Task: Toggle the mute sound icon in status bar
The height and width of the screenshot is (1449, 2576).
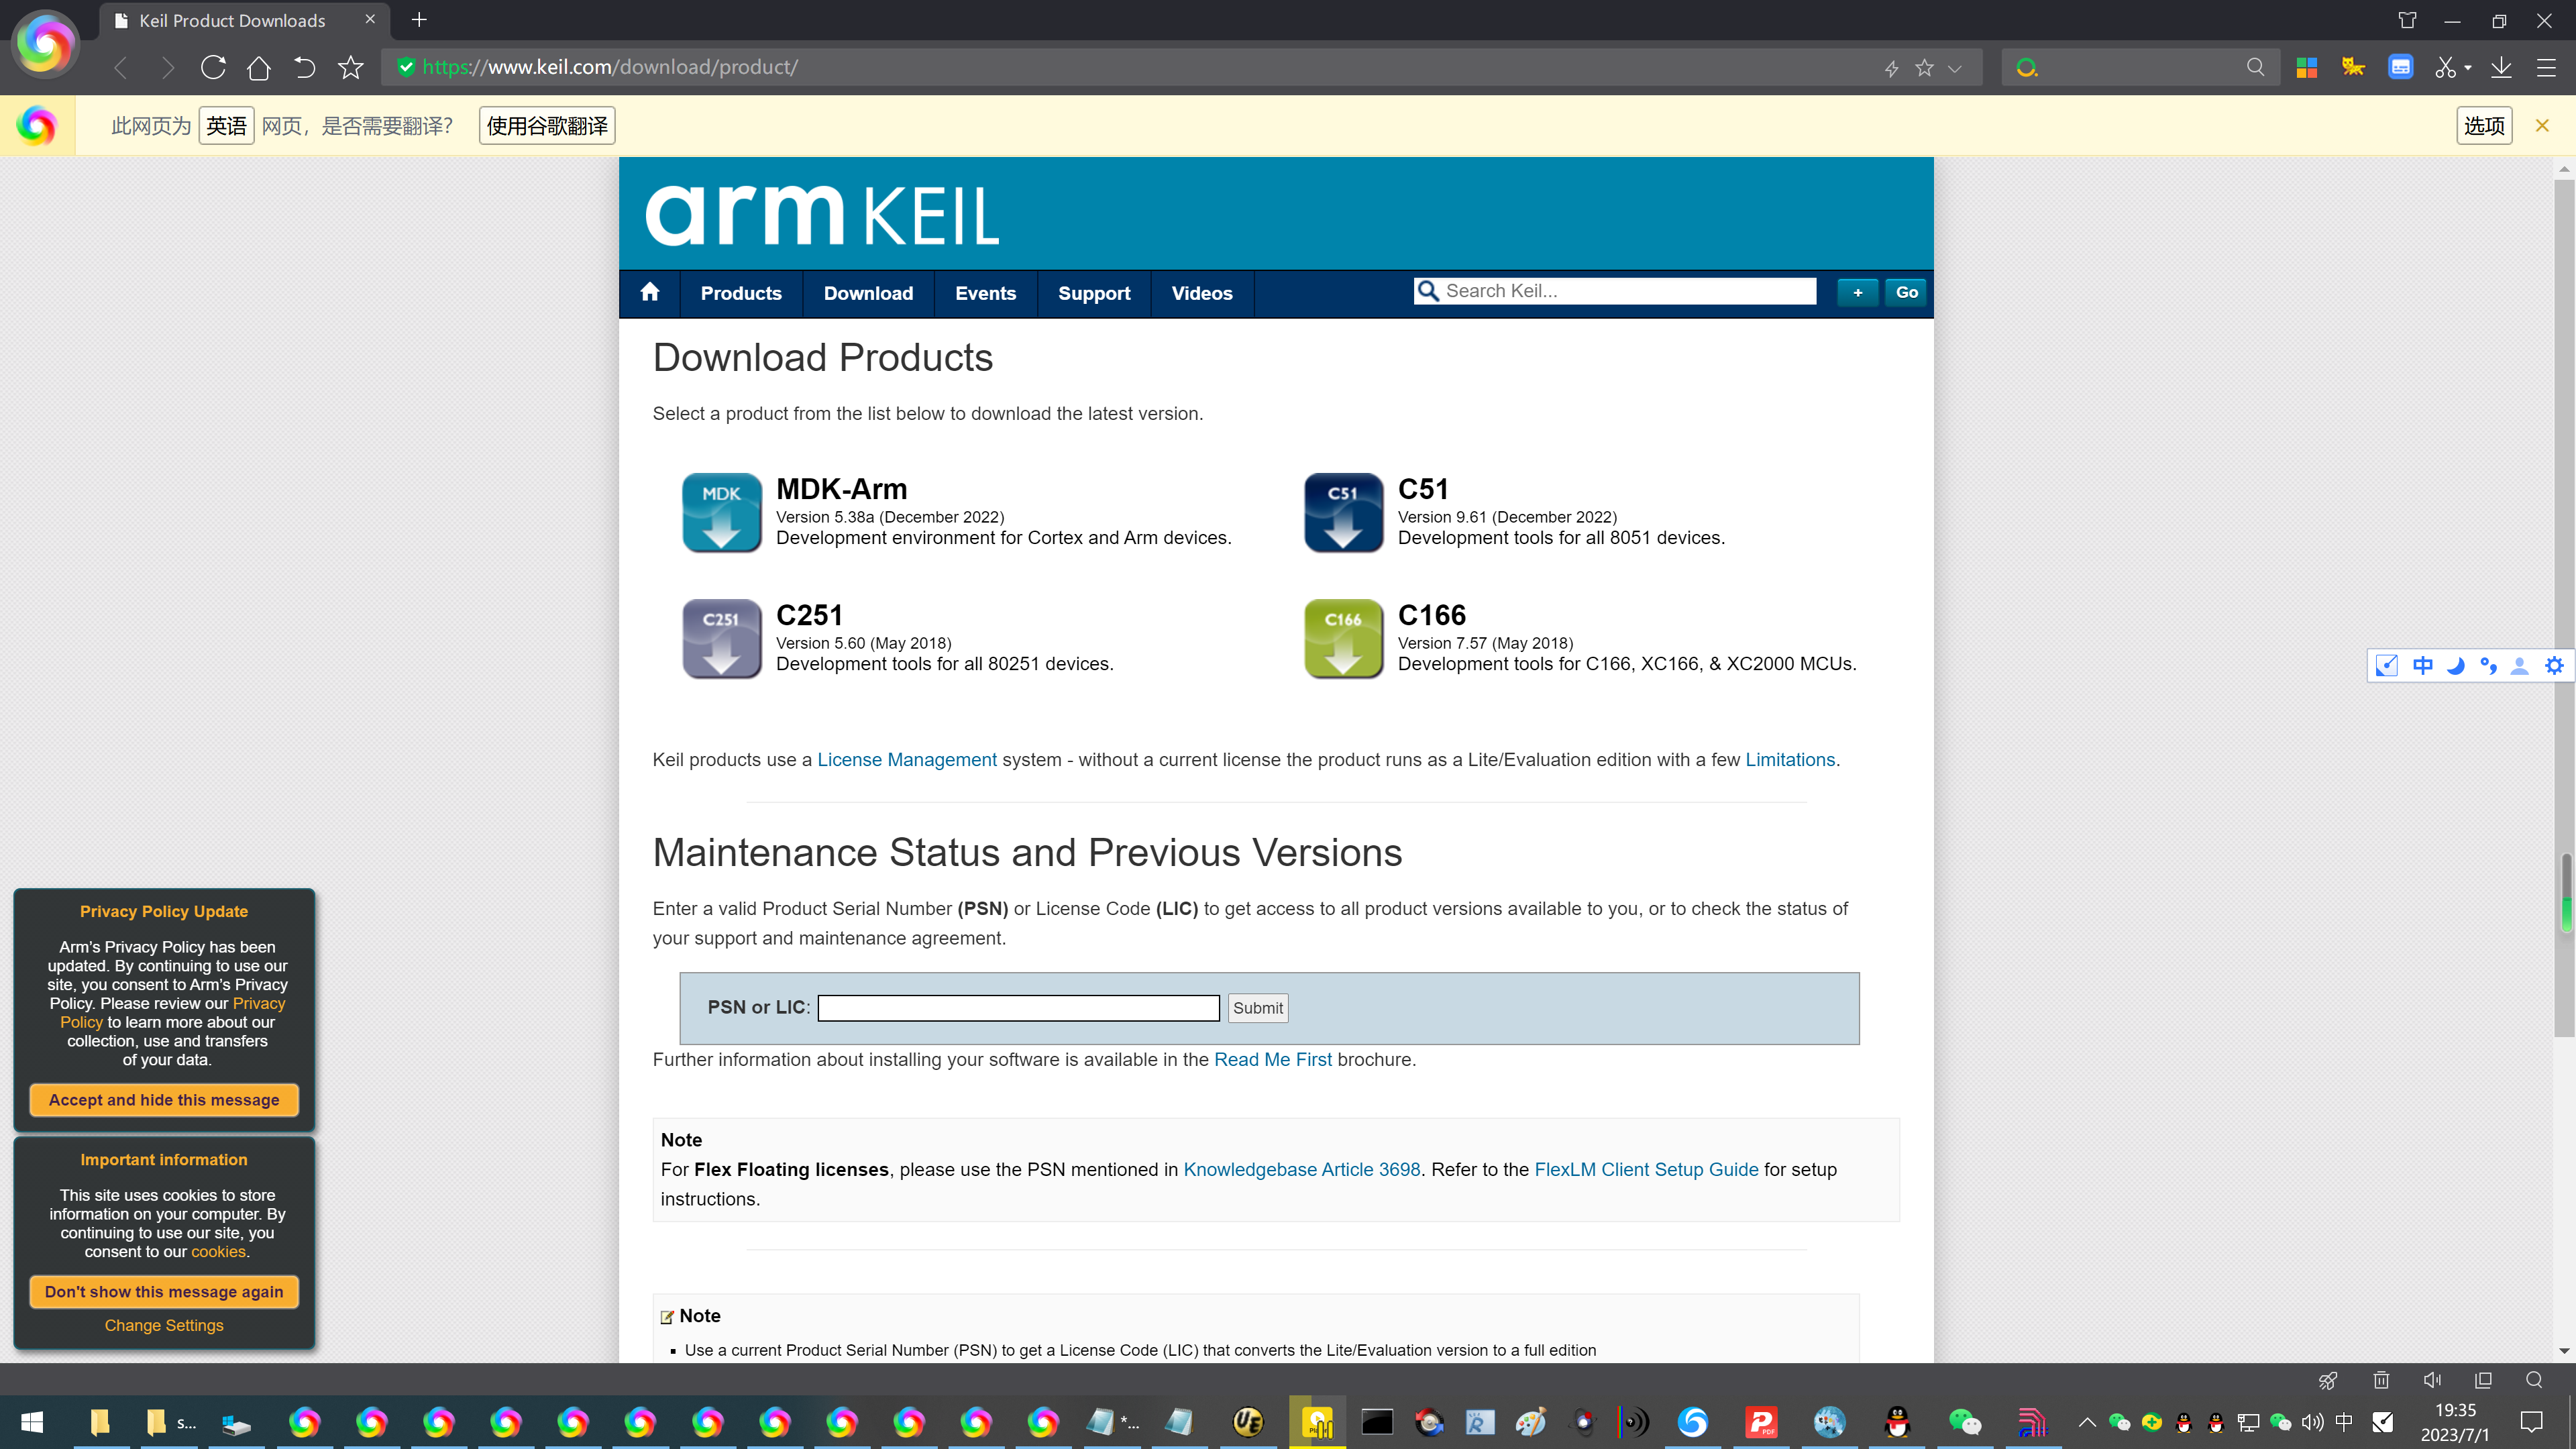Action: coord(2433,1381)
